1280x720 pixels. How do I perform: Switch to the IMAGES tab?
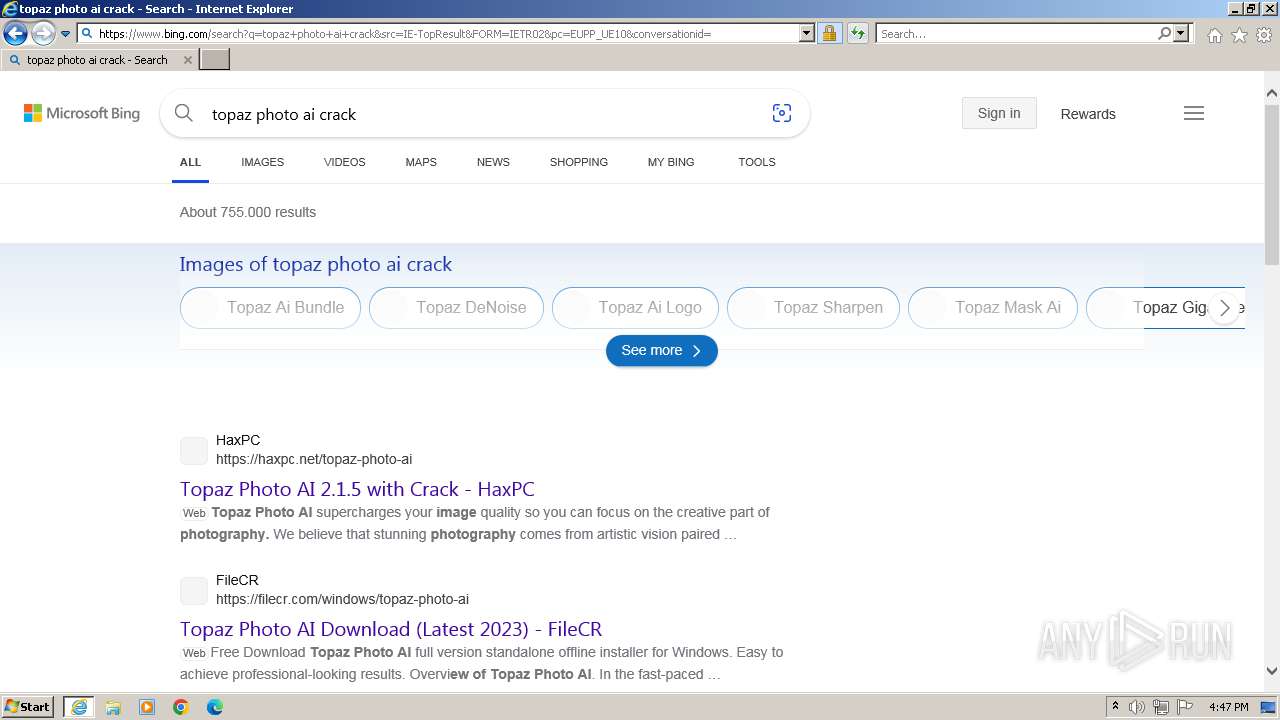coord(262,162)
